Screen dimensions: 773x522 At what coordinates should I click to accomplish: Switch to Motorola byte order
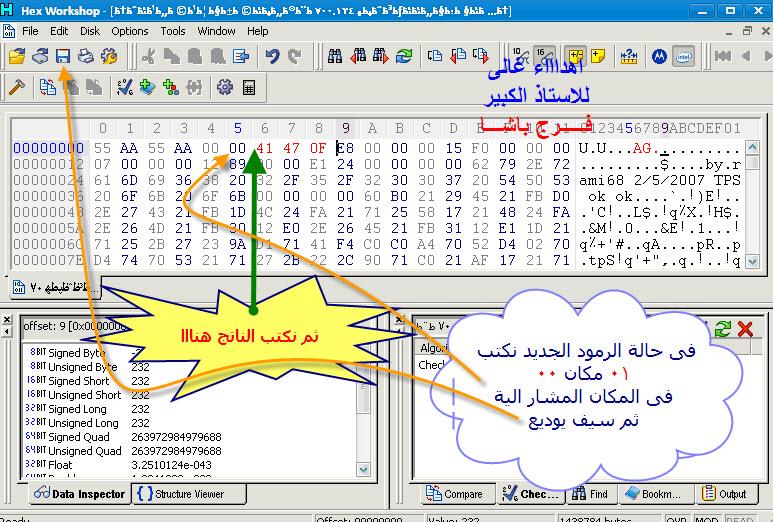tap(660, 56)
